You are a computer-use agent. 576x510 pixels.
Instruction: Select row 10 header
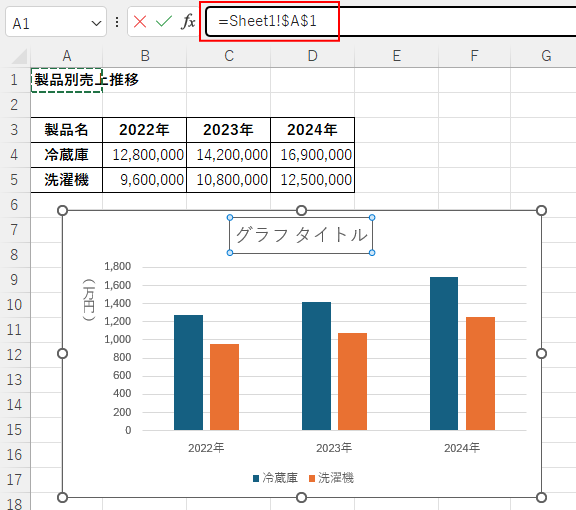click(x=15, y=305)
